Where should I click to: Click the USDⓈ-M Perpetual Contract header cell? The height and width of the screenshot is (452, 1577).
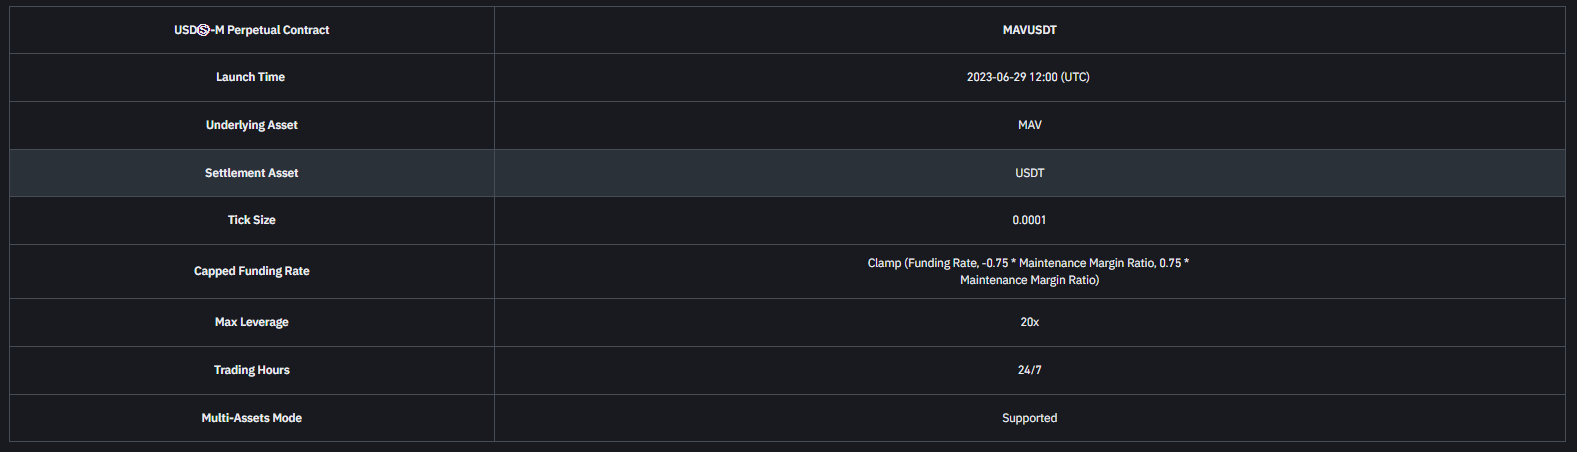click(x=252, y=30)
